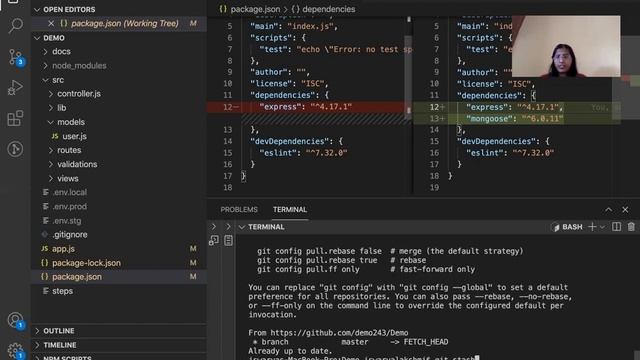Click the webcam video thumbnail

click(x=566, y=46)
